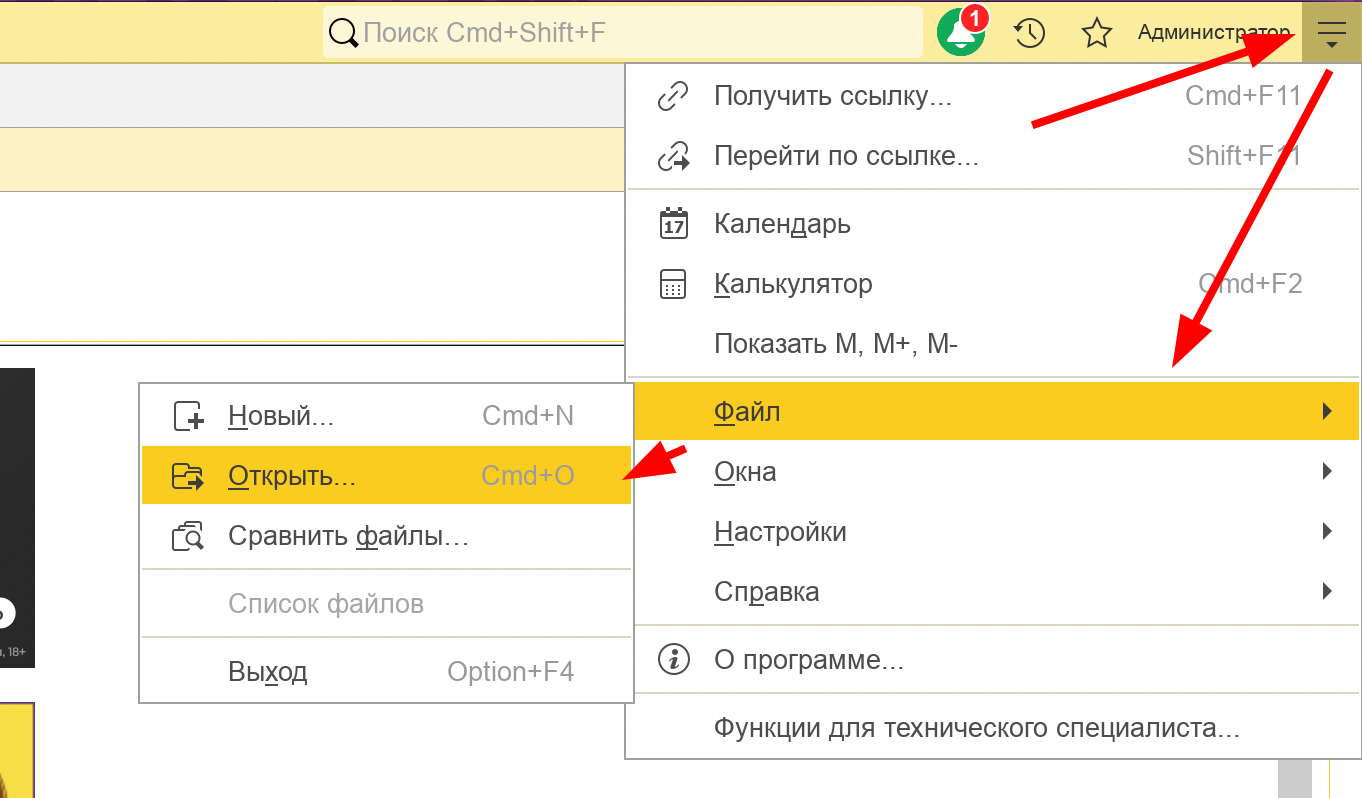Click the calendar icon showing 17
Screen dimensions: 1362x798
[x=674, y=223]
